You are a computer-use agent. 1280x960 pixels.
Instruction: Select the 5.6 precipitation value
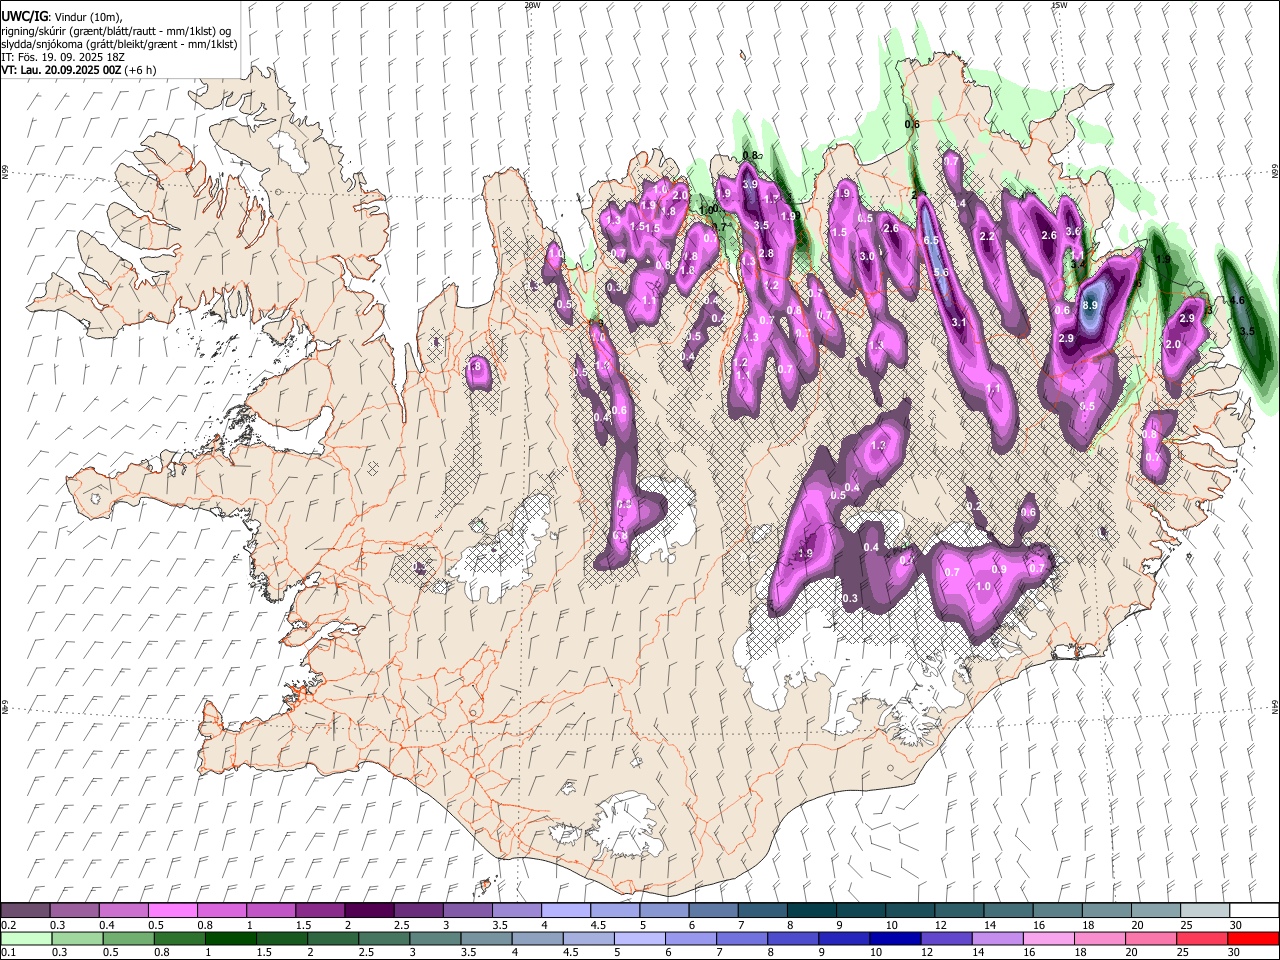941,272
